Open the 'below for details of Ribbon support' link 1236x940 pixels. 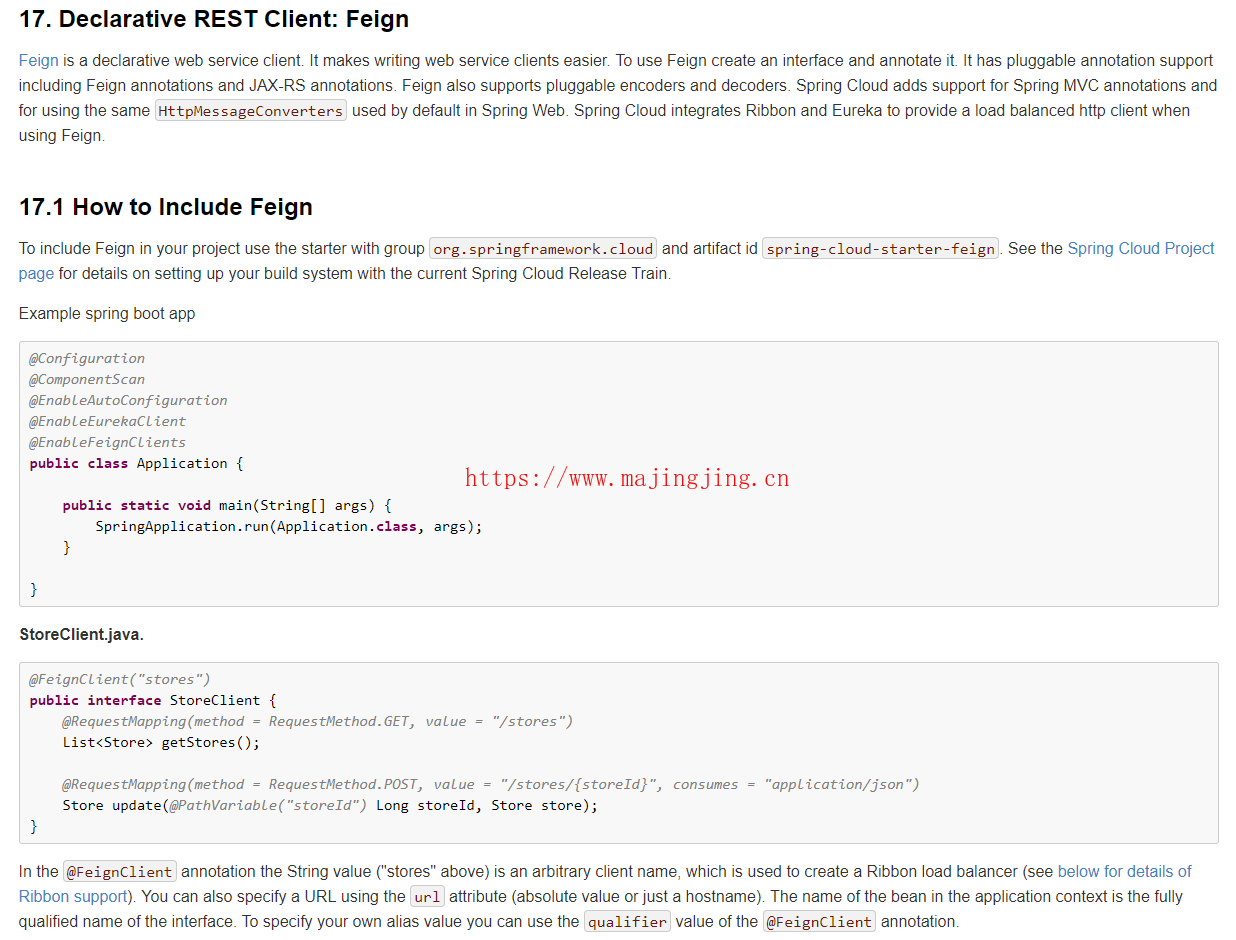[1124, 872]
